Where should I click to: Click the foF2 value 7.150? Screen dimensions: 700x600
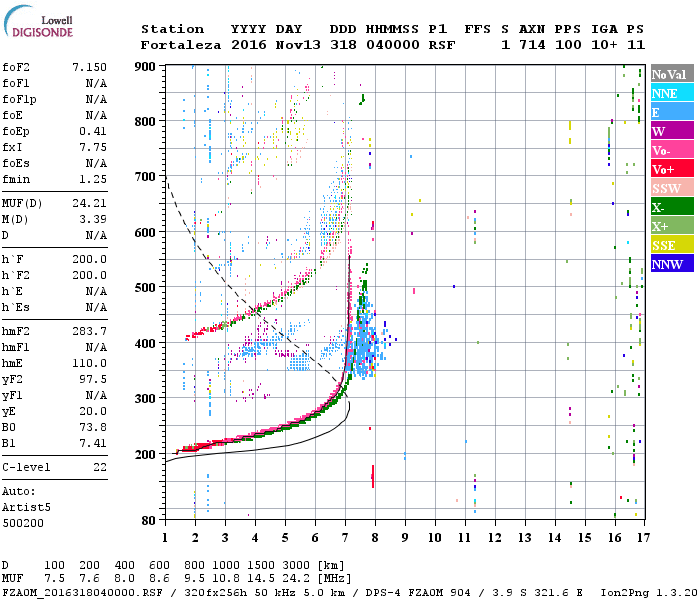(89, 67)
